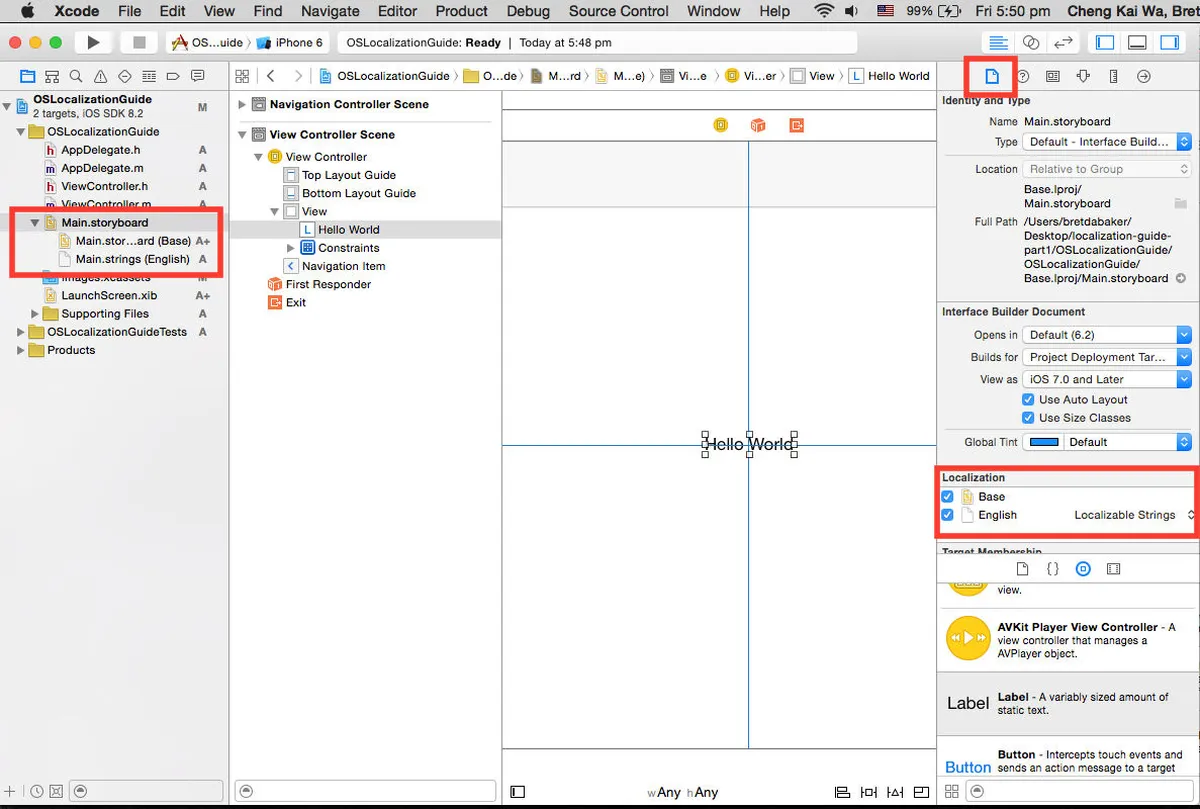Go forward in editor history
Screen dimensions: 1200x809
coord(298,76)
